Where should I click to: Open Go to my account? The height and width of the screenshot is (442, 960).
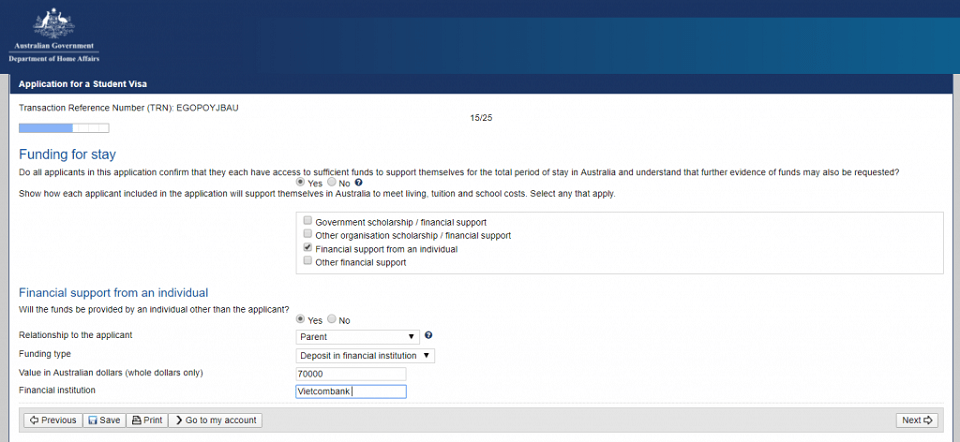[x=215, y=420]
